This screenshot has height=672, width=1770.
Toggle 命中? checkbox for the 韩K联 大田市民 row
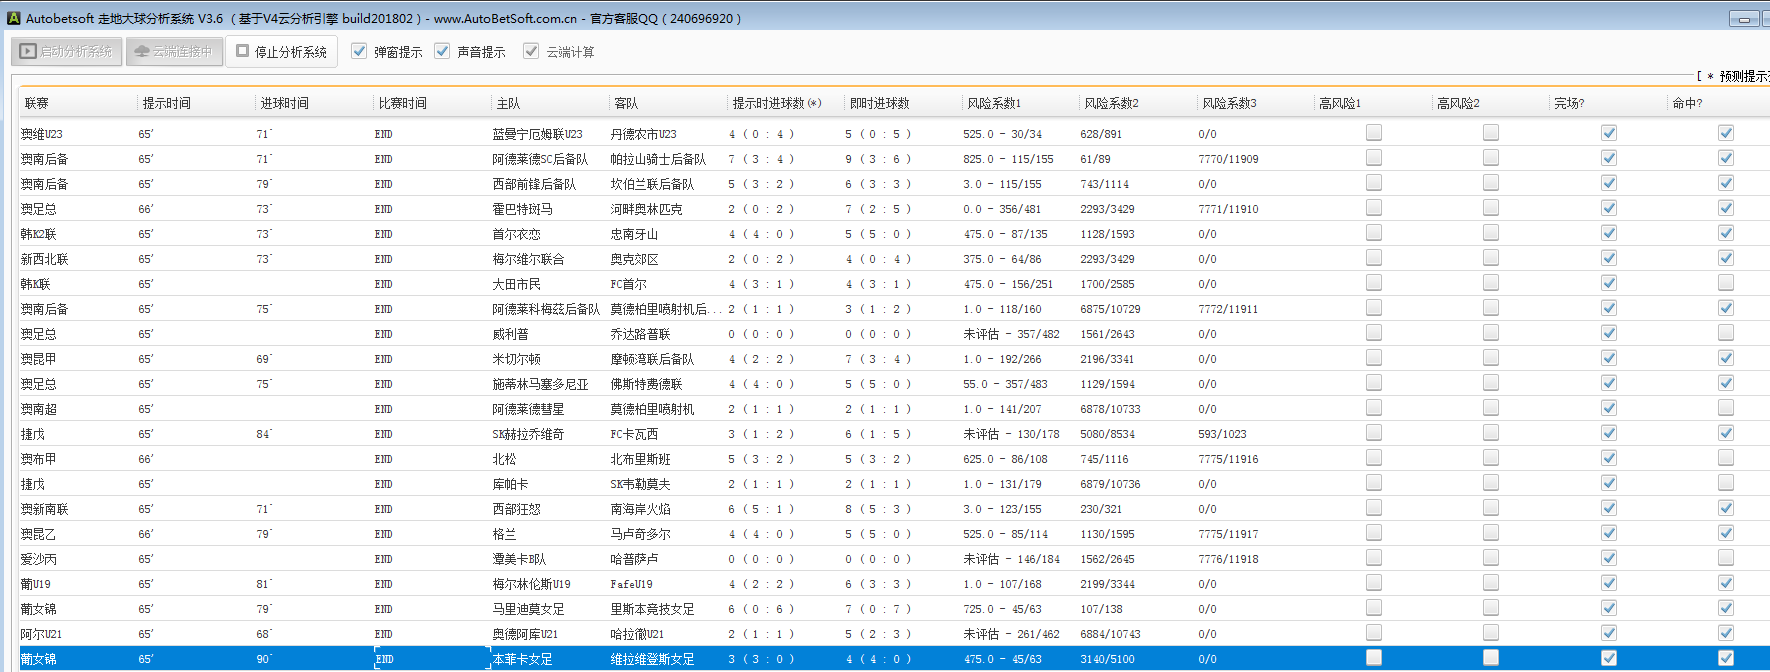(x=1726, y=283)
